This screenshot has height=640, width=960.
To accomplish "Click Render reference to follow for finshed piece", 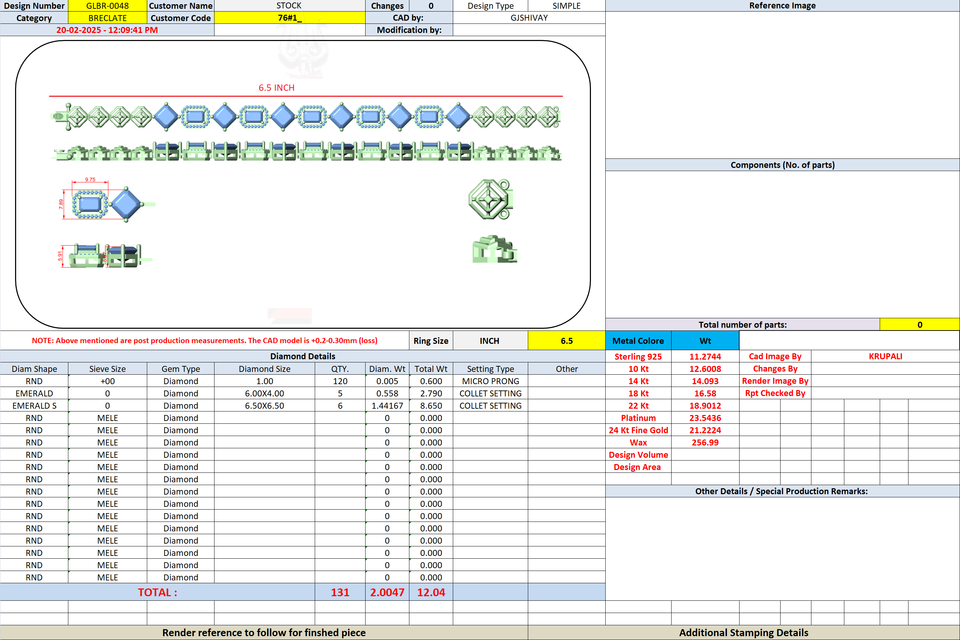I will [x=264, y=633].
